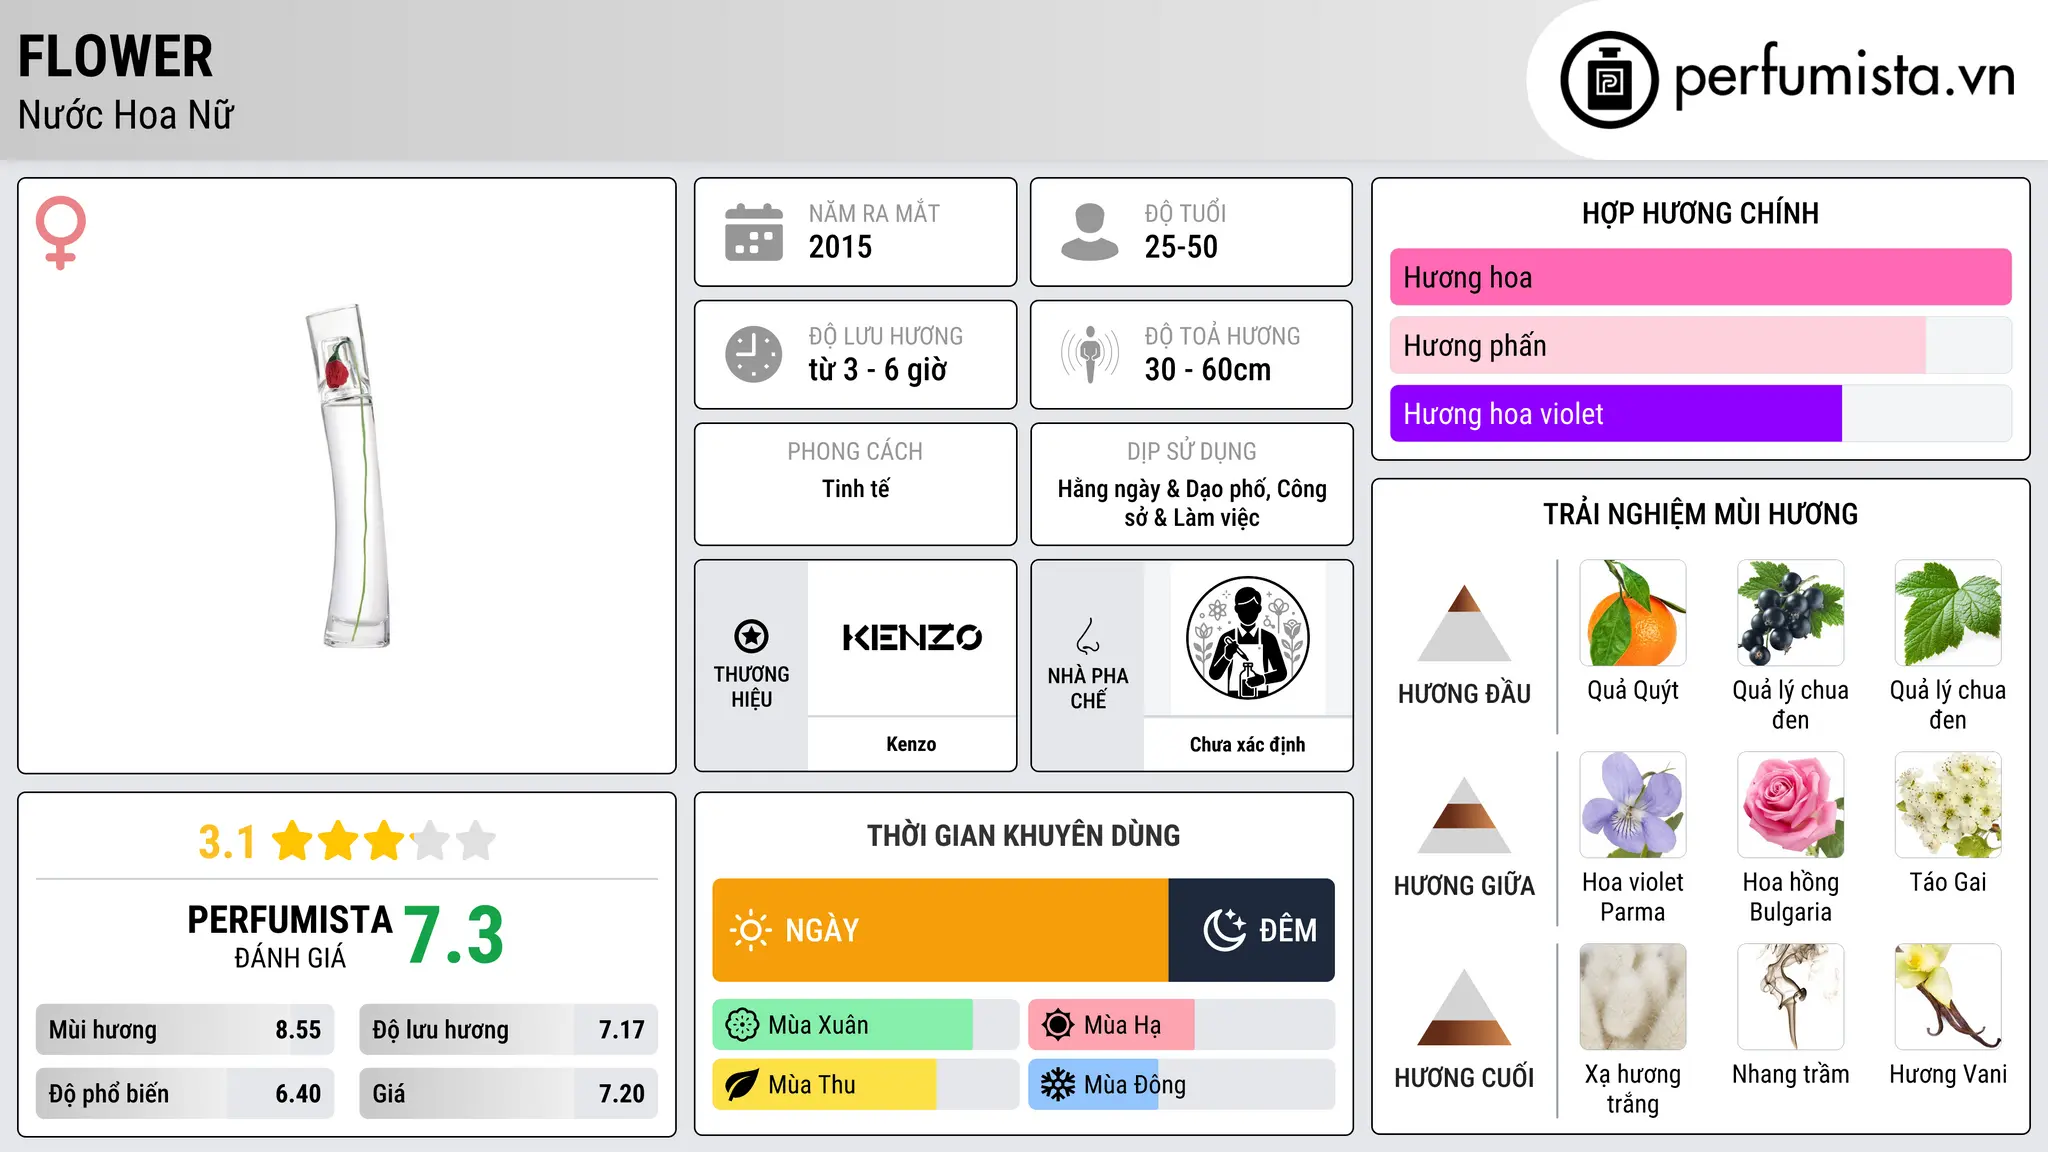
Task: Select the Xạ hương trắng musk image
Action: (x=1633, y=997)
